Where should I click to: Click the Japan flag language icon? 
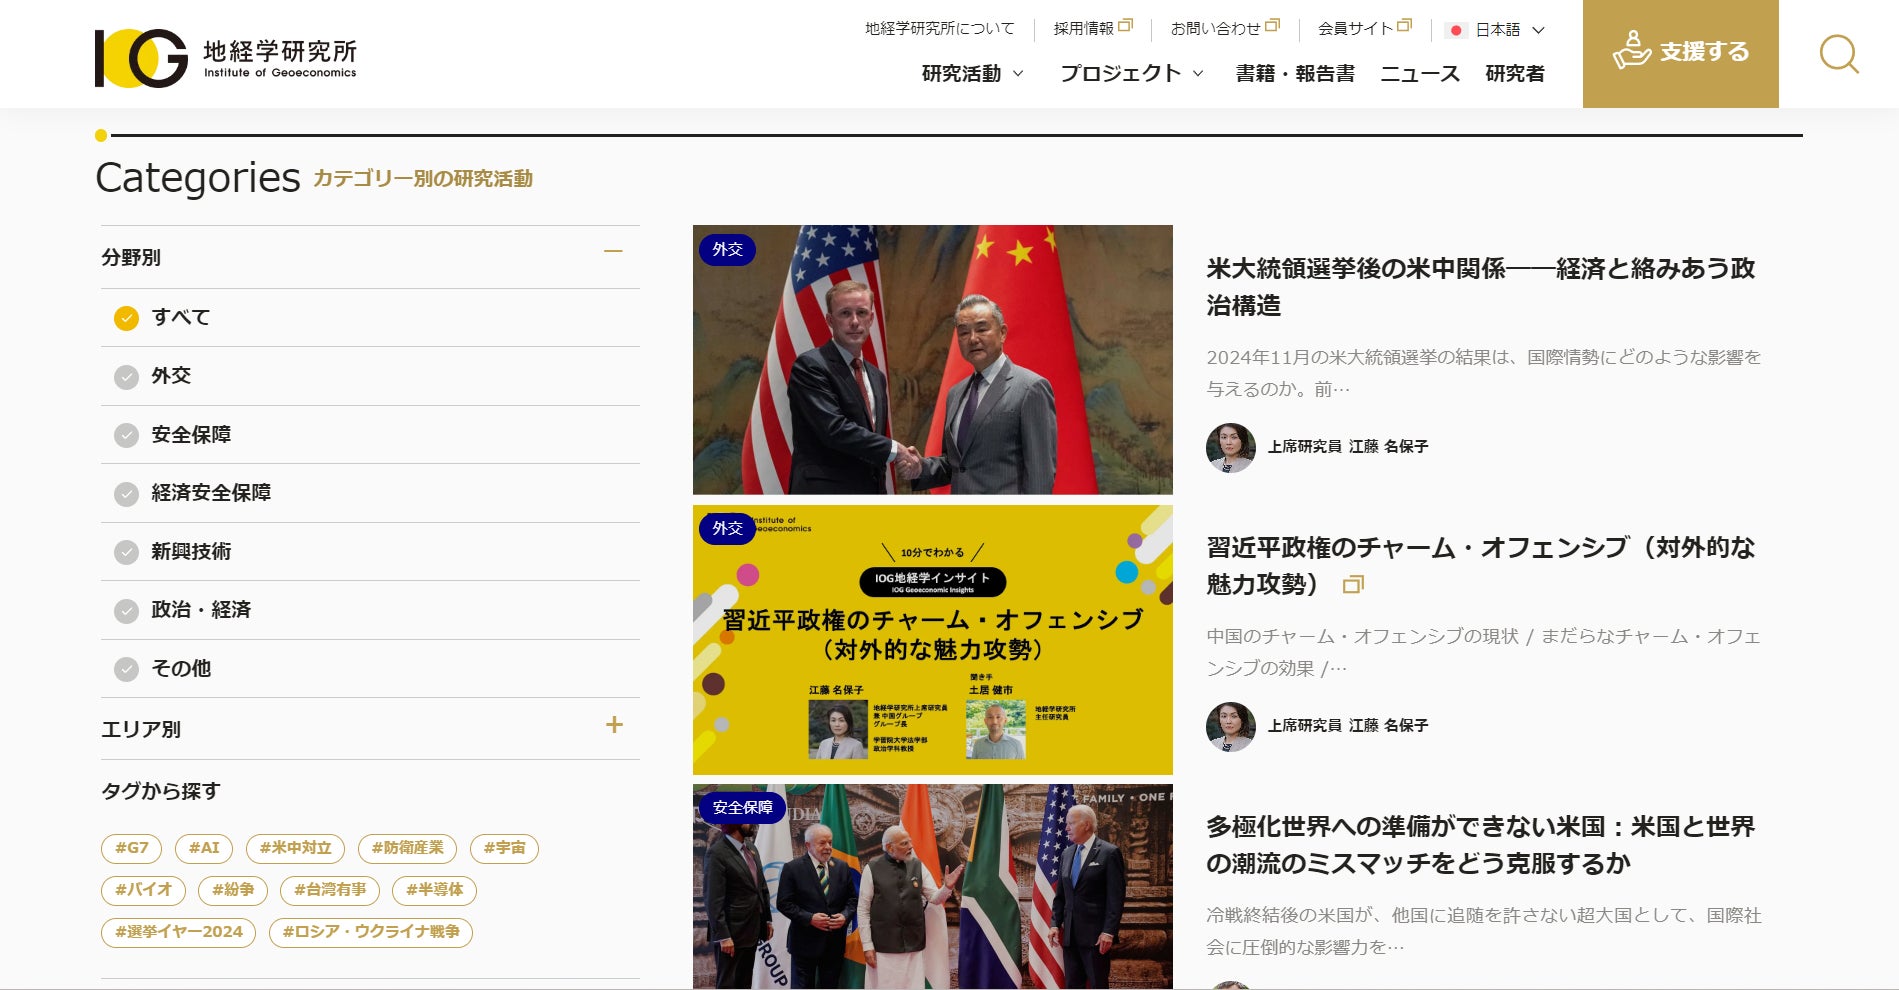click(x=1456, y=30)
